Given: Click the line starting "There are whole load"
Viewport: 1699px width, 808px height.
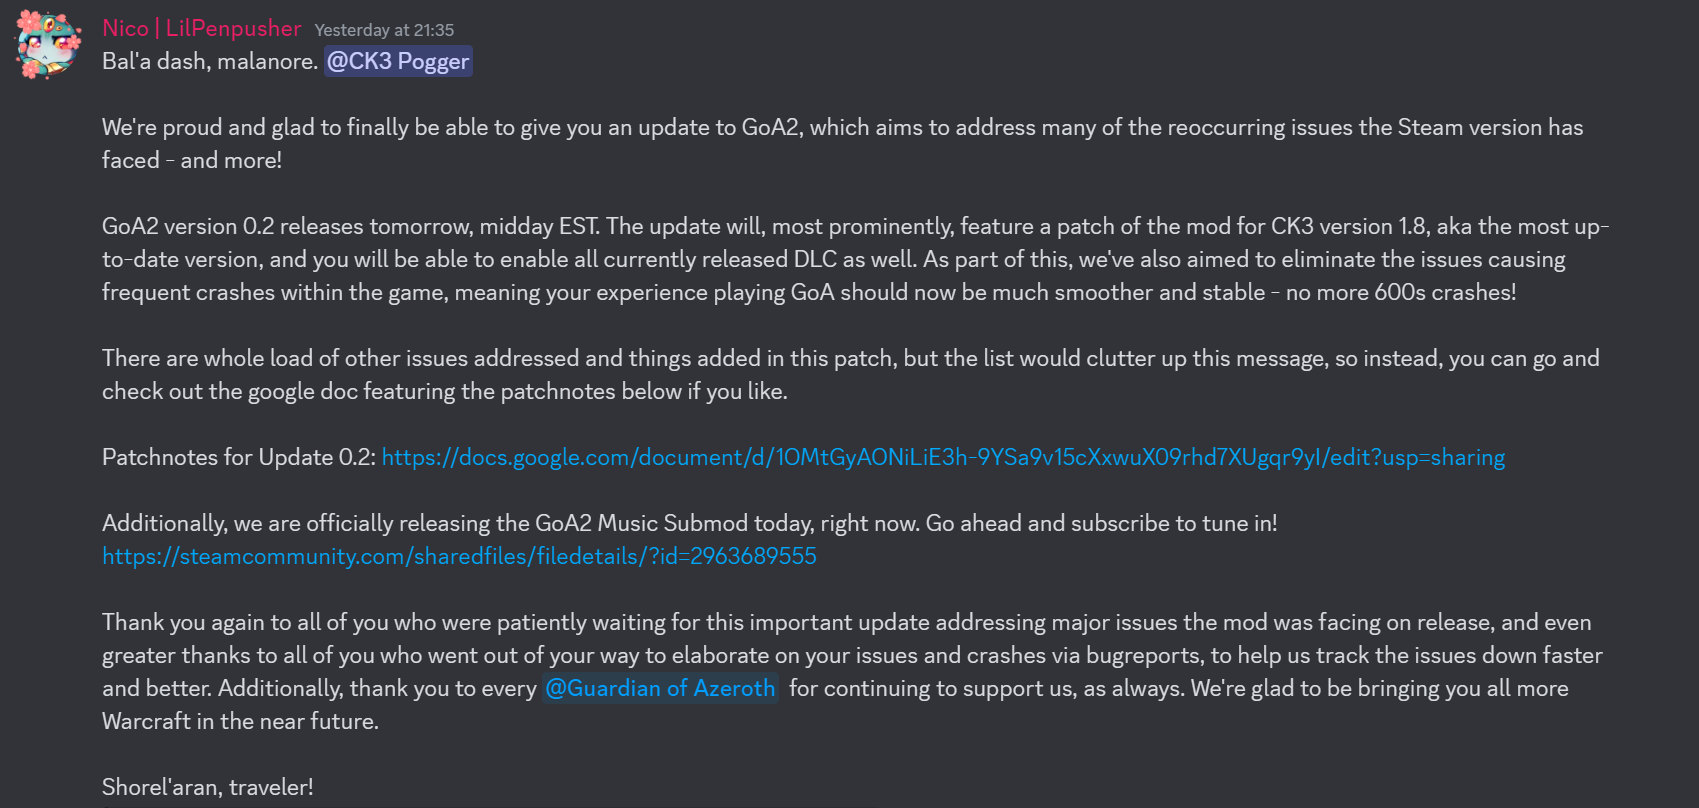Looking at the screenshot, I should 850,358.
